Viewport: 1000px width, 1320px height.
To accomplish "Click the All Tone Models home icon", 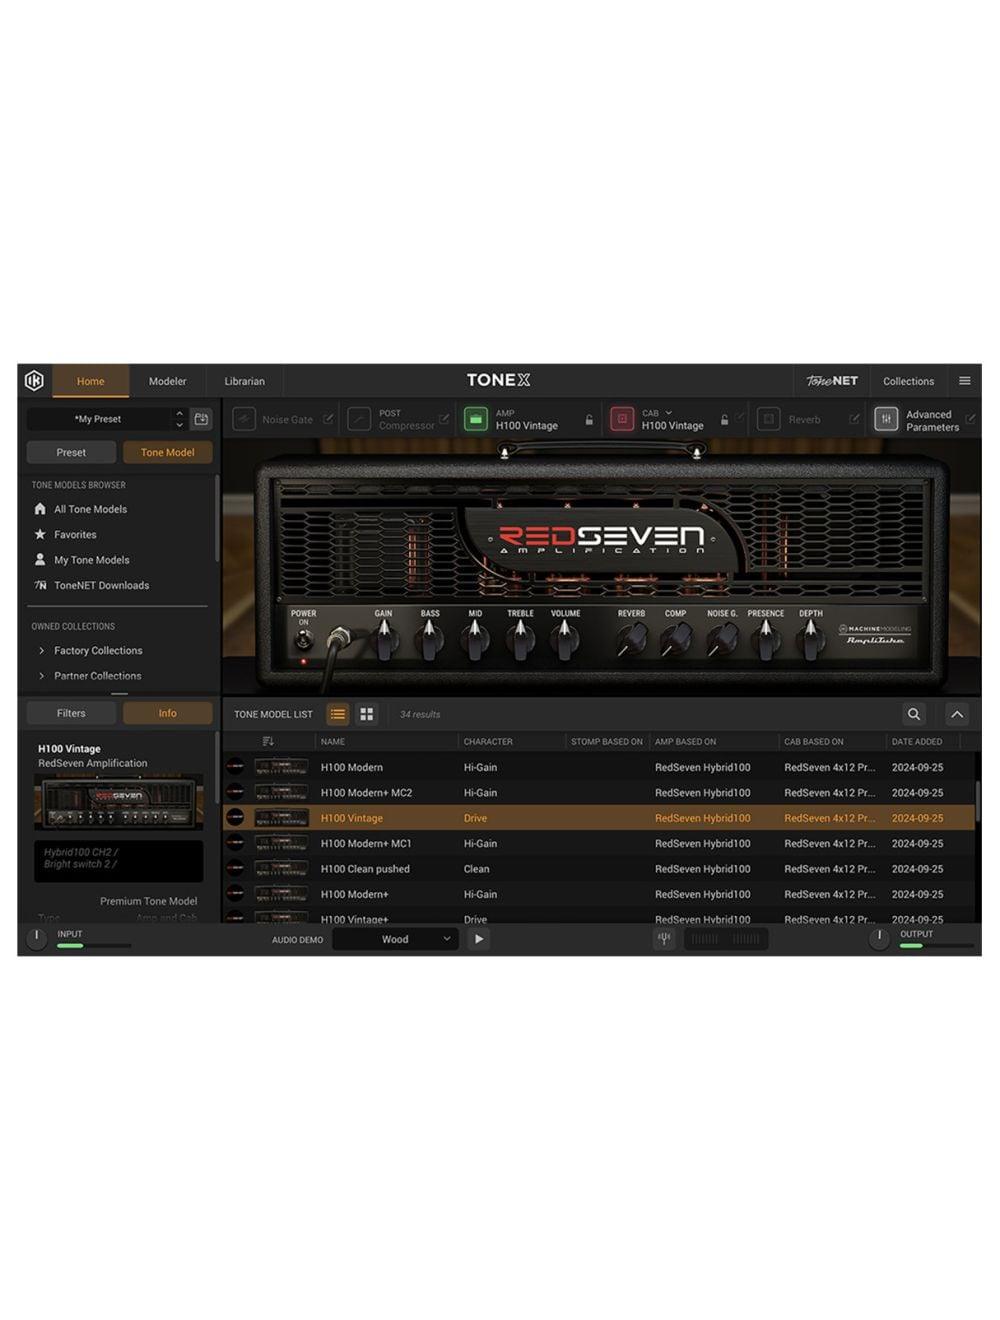I will (40, 509).
